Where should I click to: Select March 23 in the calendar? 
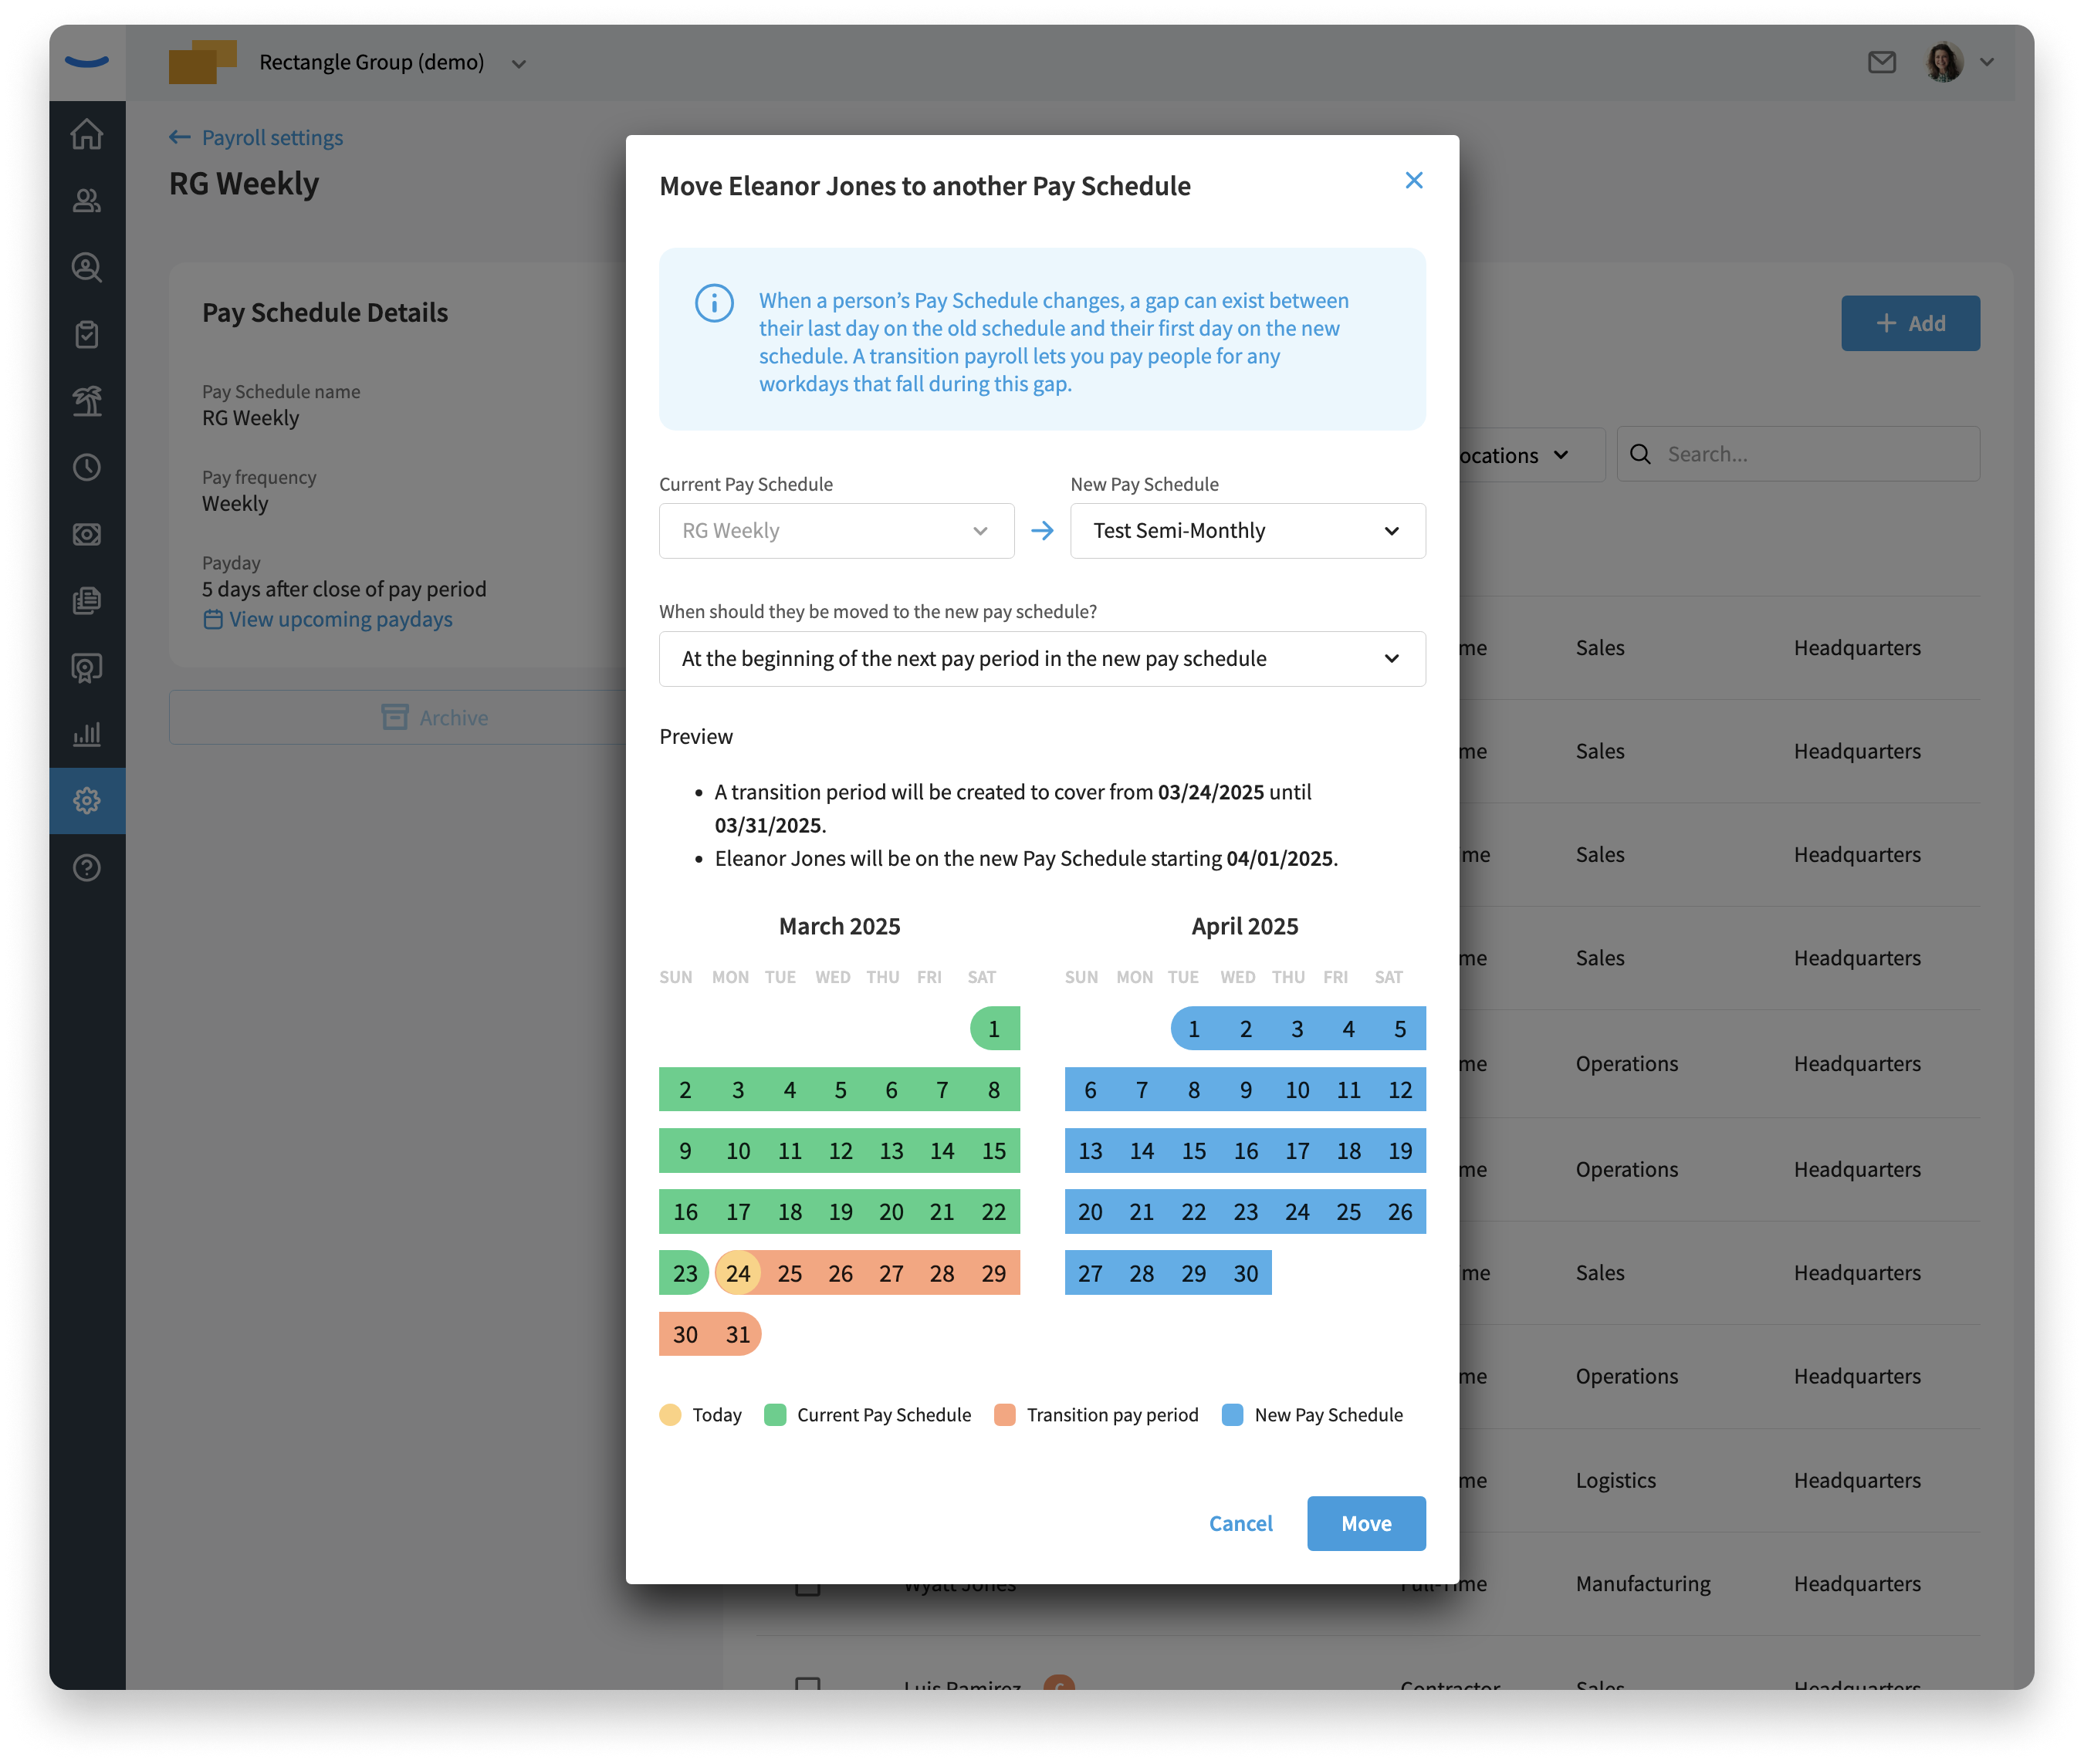685,1273
